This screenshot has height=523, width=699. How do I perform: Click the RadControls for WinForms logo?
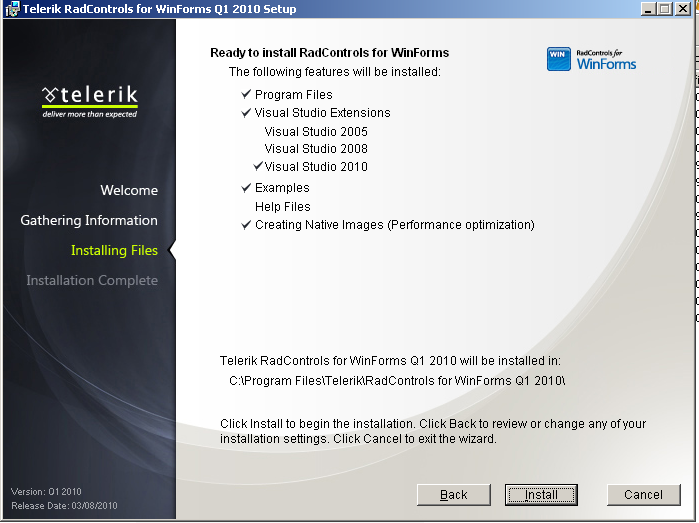pyautogui.click(x=592, y=59)
